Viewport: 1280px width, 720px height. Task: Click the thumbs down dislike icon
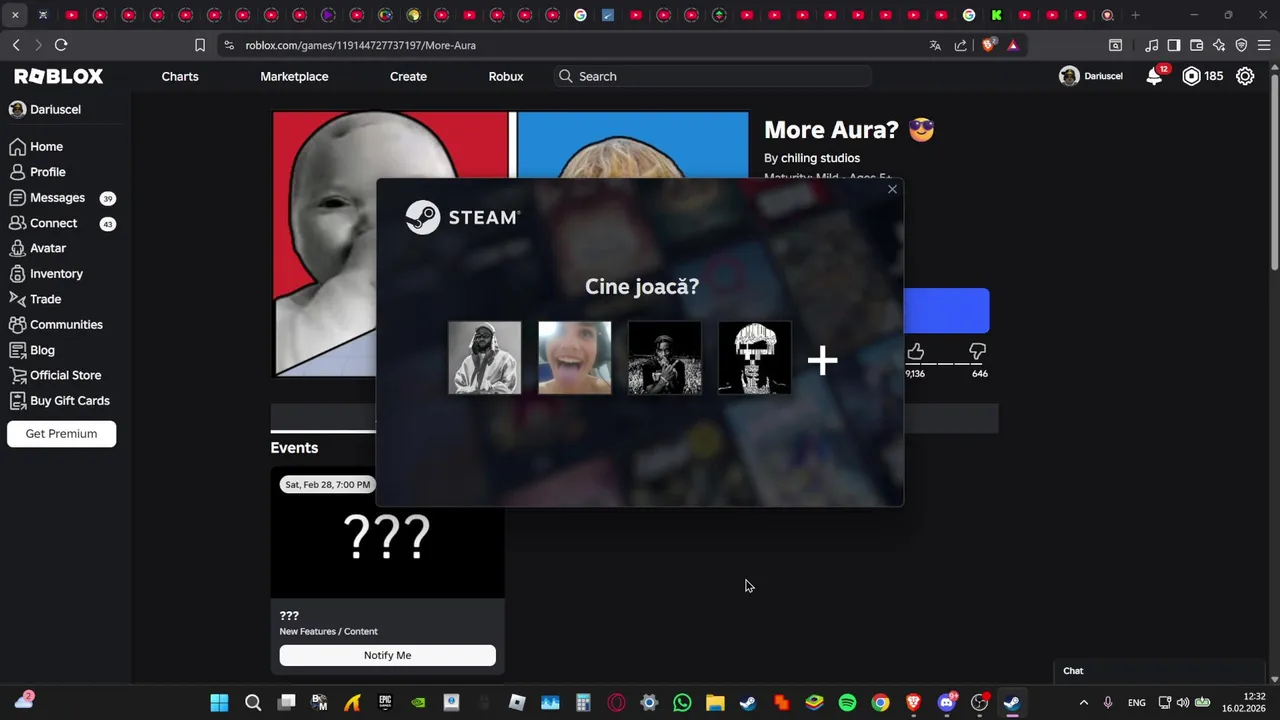tap(978, 352)
